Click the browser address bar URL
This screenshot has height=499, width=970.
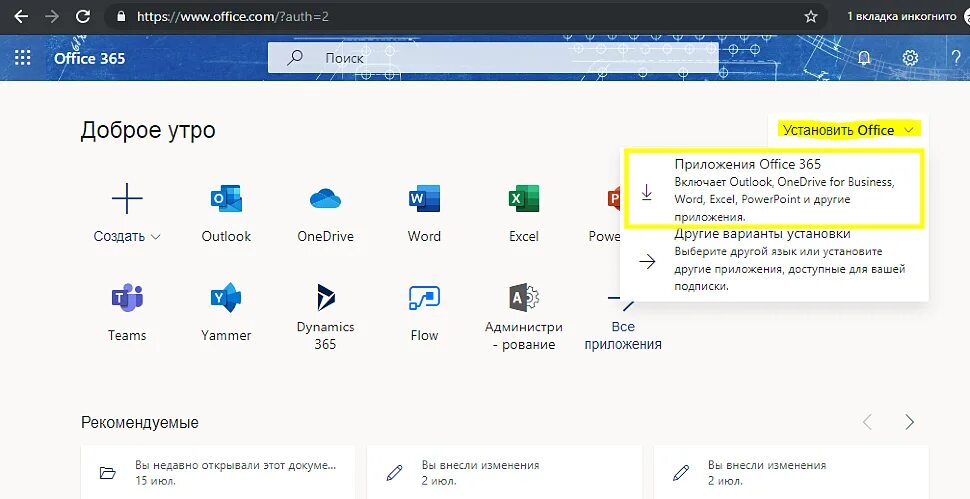(233, 17)
